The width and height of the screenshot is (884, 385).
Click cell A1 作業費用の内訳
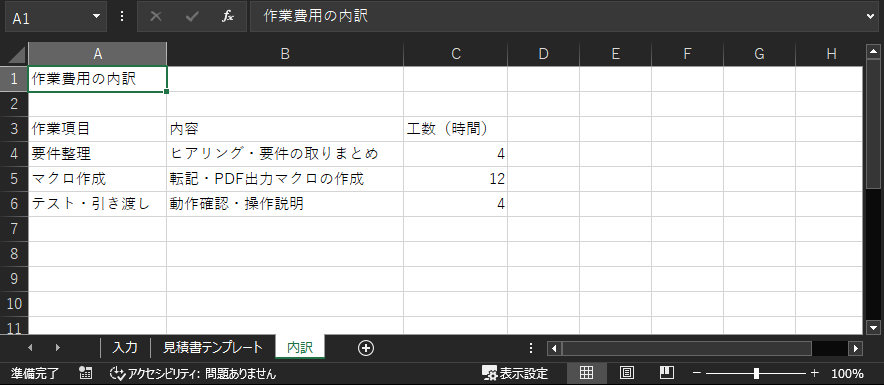pyautogui.click(x=98, y=79)
